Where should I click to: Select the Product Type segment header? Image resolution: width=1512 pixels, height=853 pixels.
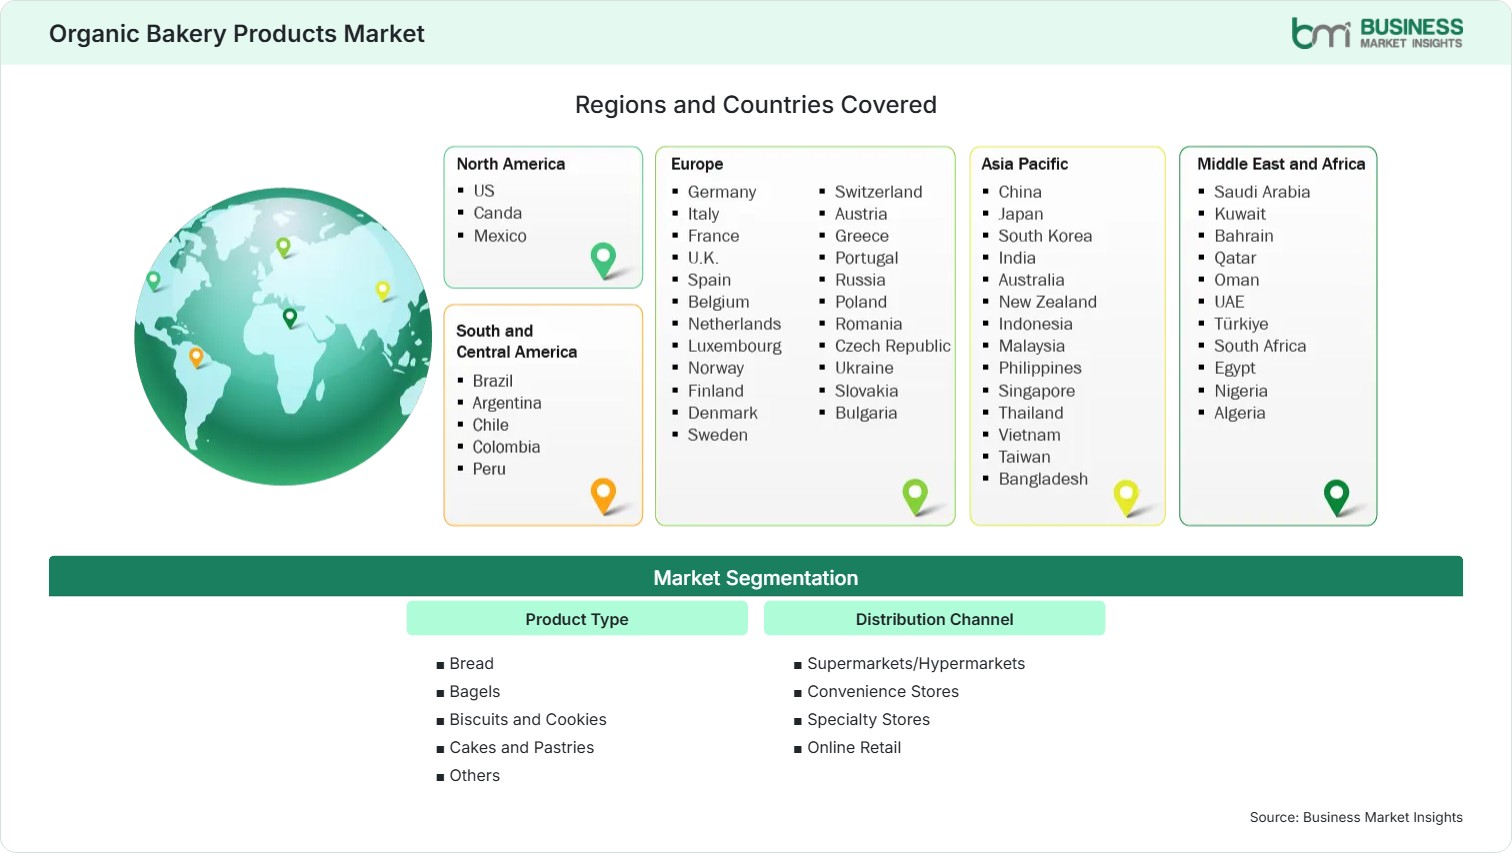pyautogui.click(x=577, y=619)
